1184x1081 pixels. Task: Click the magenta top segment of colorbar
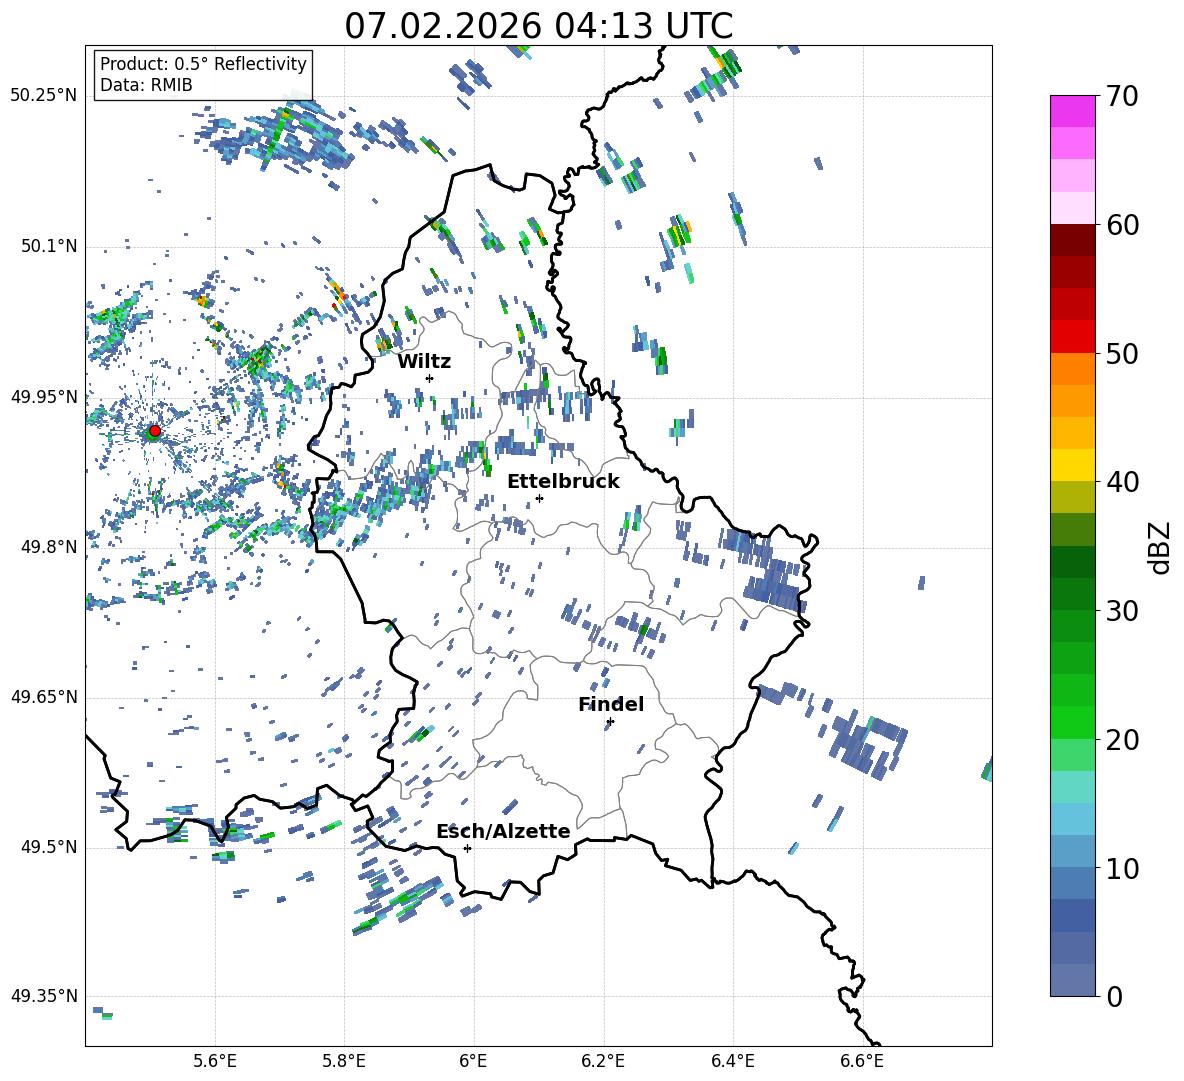tap(1073, 111)
